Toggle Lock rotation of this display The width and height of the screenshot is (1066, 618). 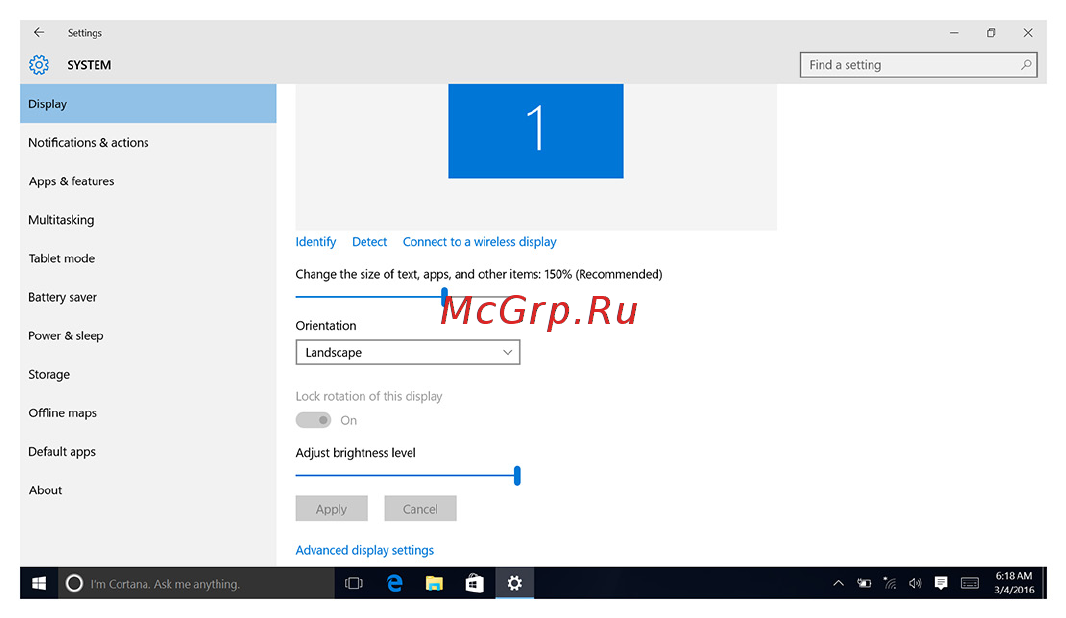pos(313,420)
